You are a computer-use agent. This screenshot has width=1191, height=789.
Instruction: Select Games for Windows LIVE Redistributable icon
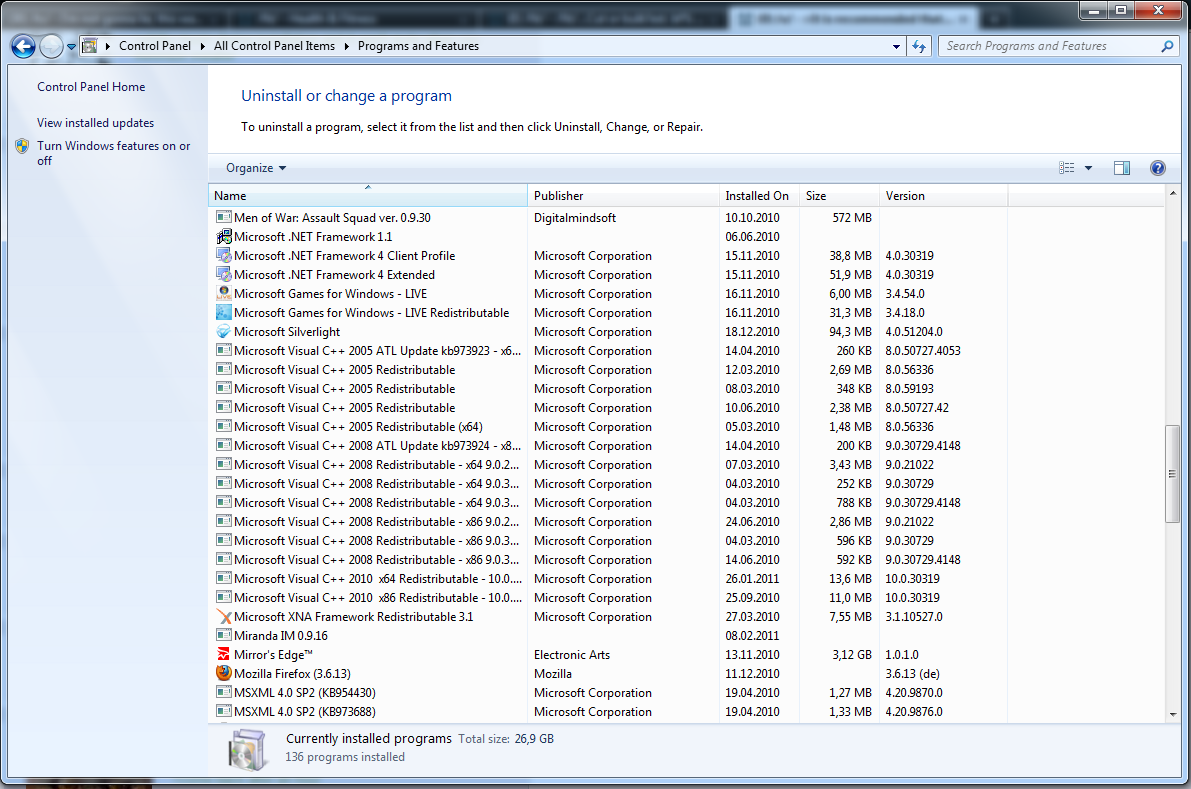coord(223,312)
